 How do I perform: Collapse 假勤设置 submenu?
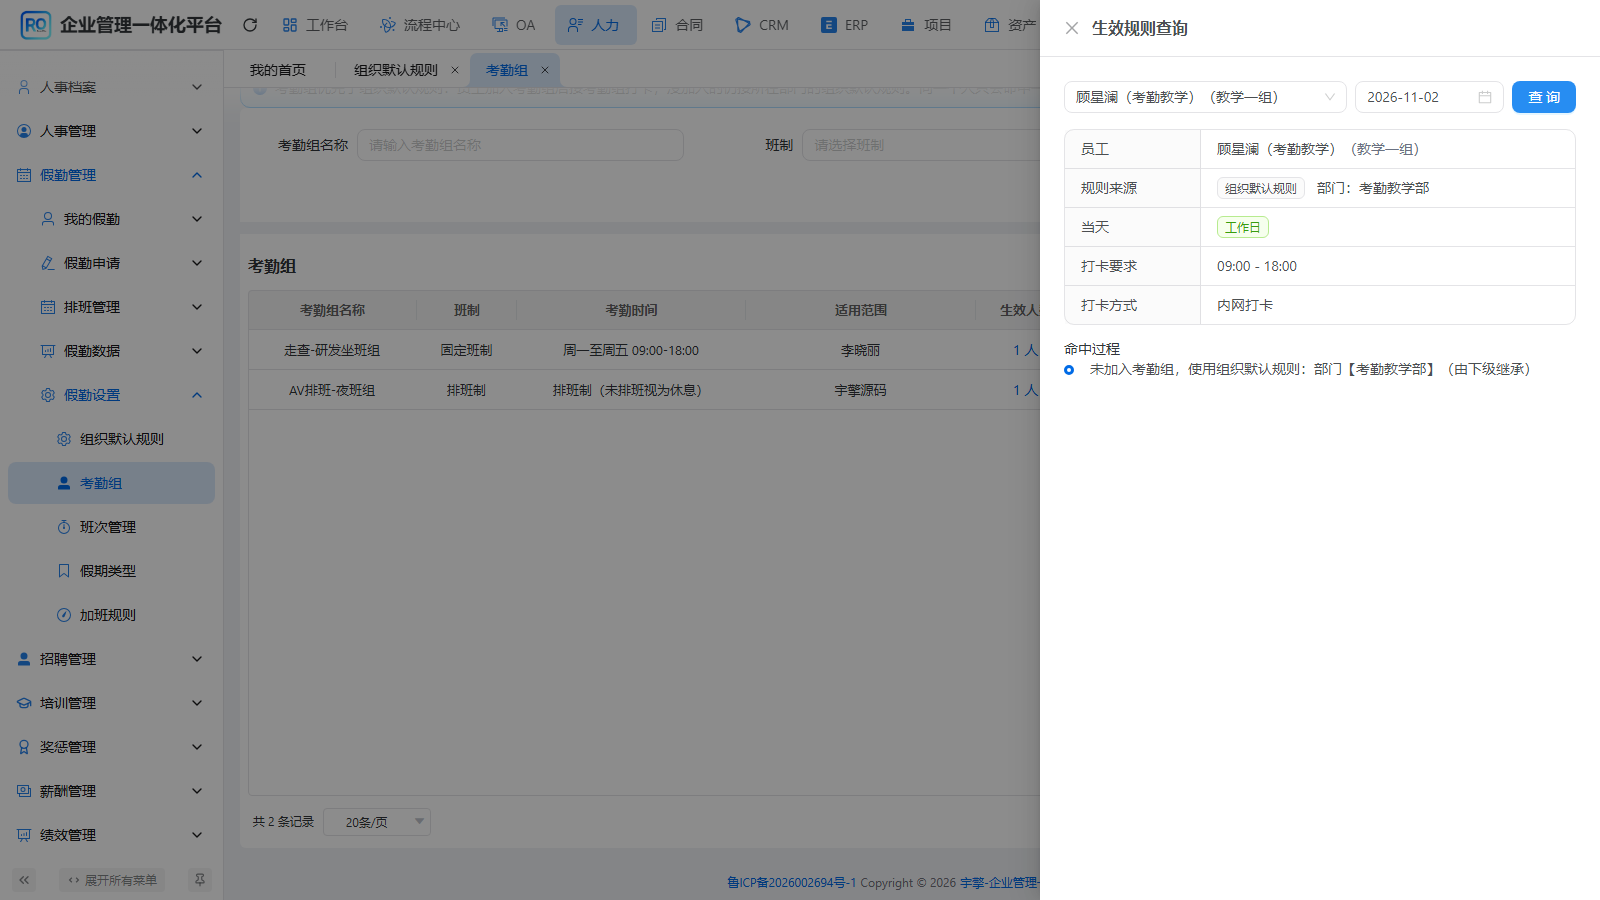coord(111,395)
